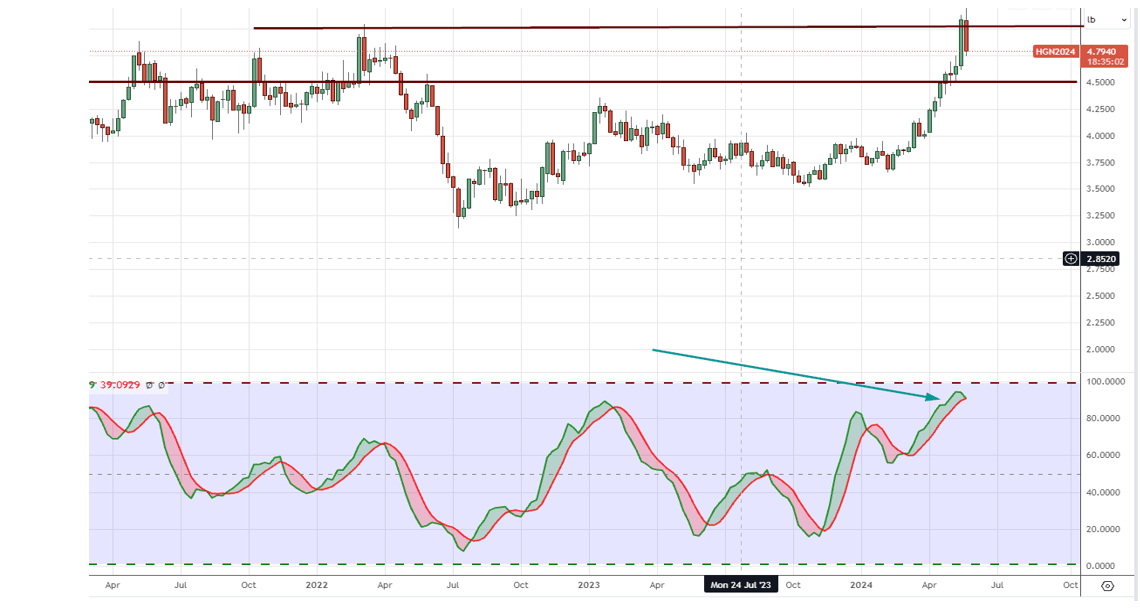The image size is (1140, 609).
Task: Click the 2.8520 crosshair price label
Action: point(1101,259)
